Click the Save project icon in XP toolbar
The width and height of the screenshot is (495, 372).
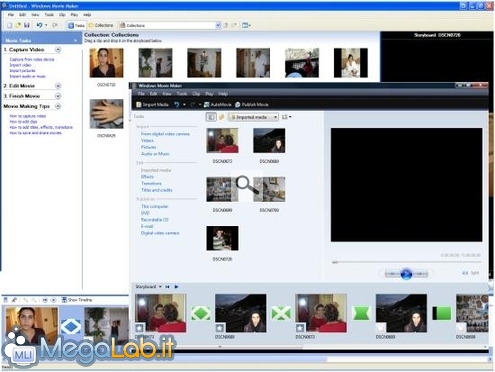(x=27, y=25)
